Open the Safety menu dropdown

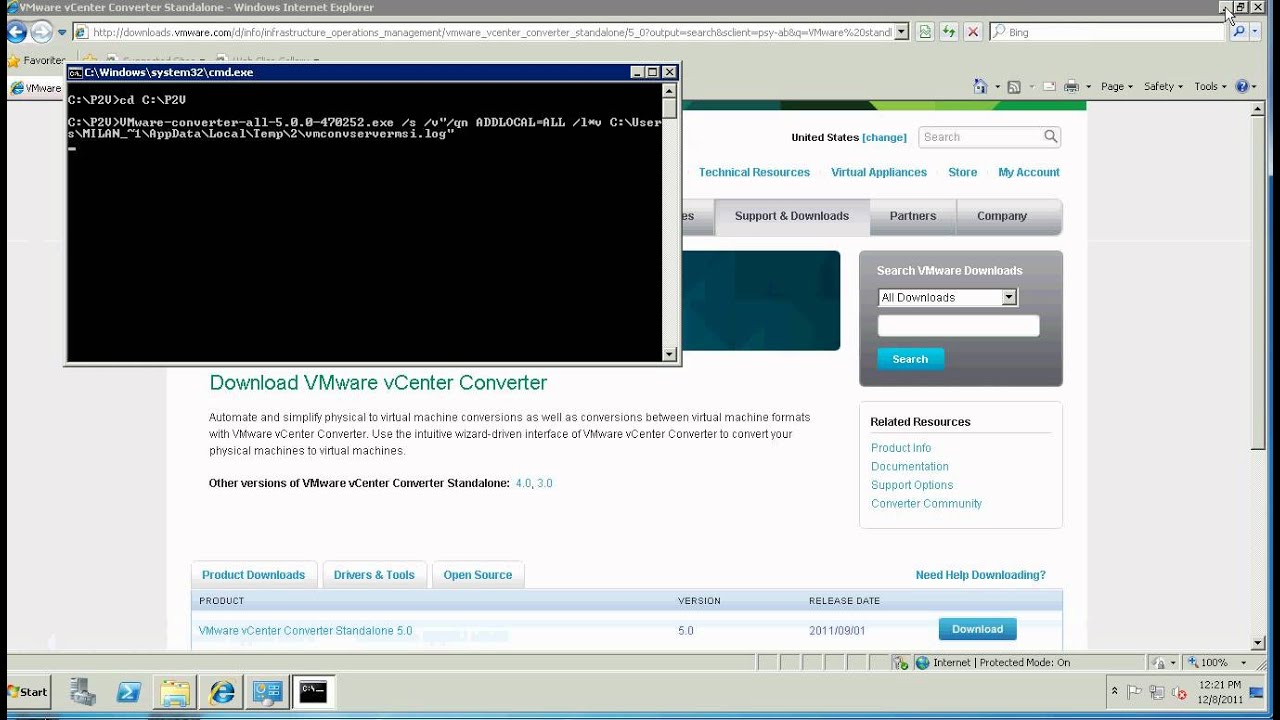click(1163, 87)
